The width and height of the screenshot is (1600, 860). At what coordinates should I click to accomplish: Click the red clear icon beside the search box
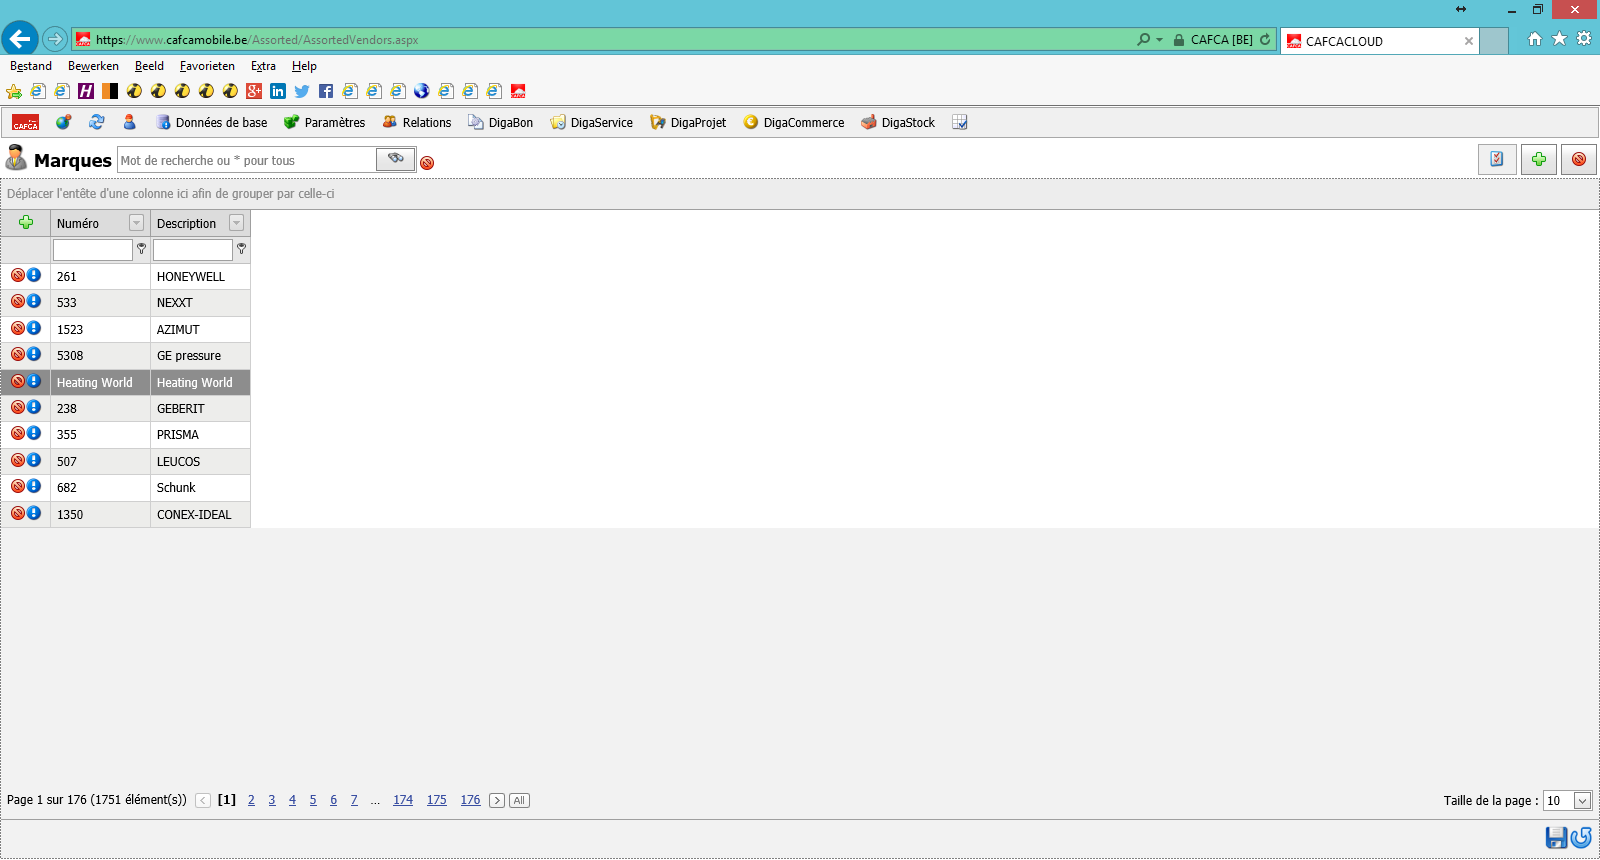coord(427,163)
